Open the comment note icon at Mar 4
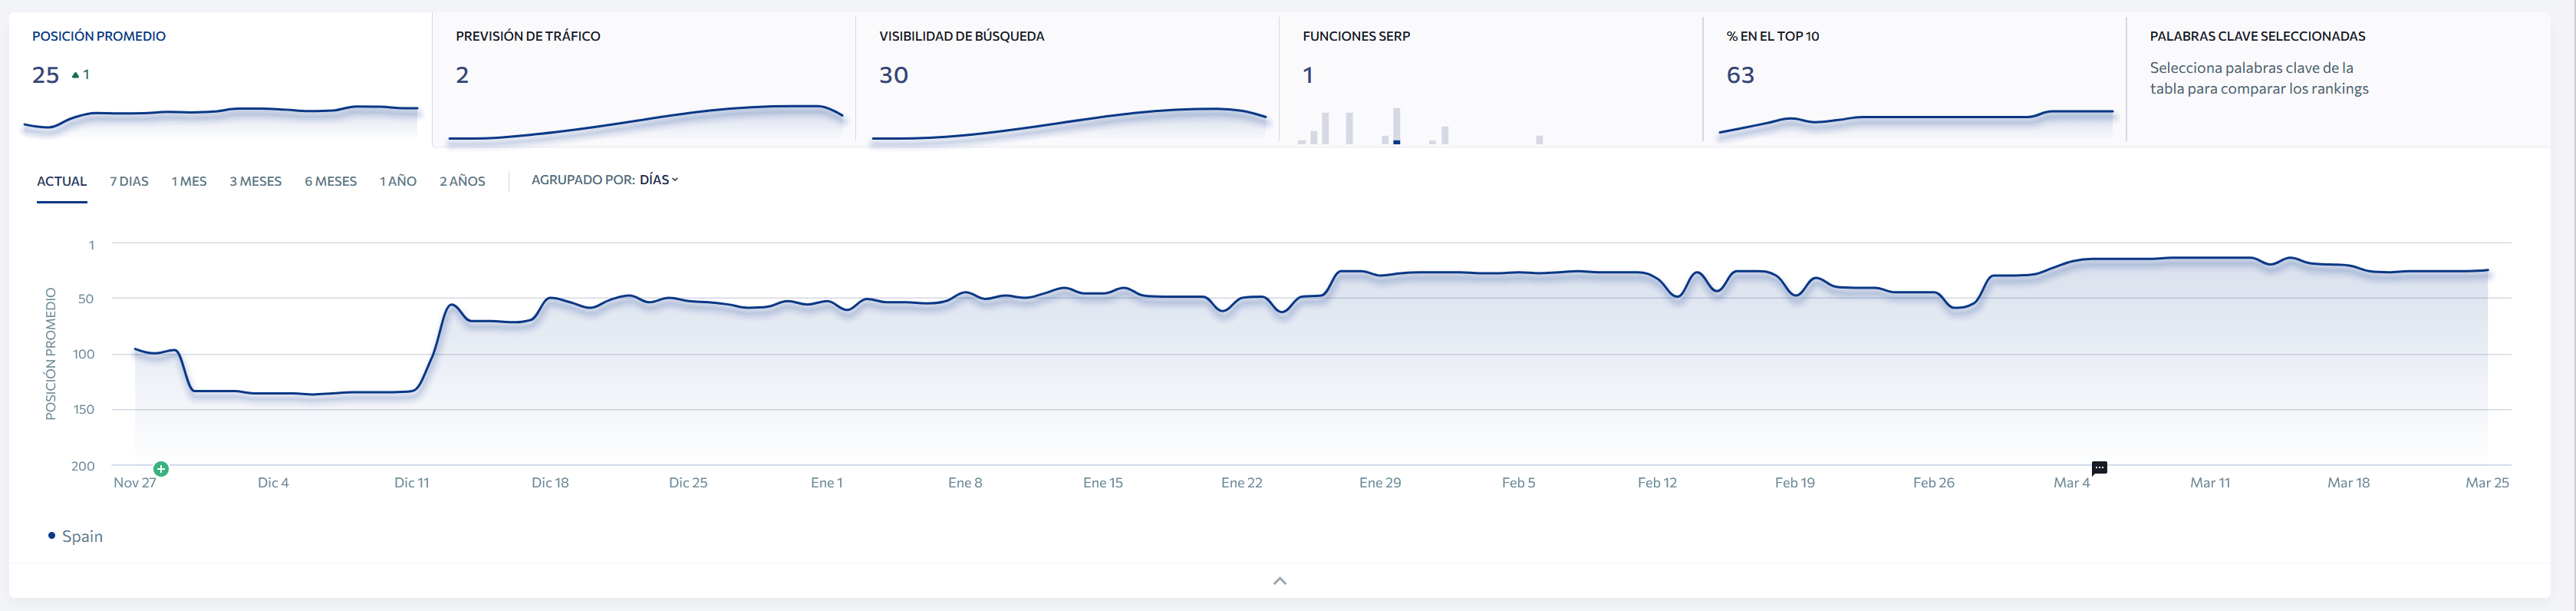The width and height of the screenshot is (2576, 611). click(x=2099, y=468)
